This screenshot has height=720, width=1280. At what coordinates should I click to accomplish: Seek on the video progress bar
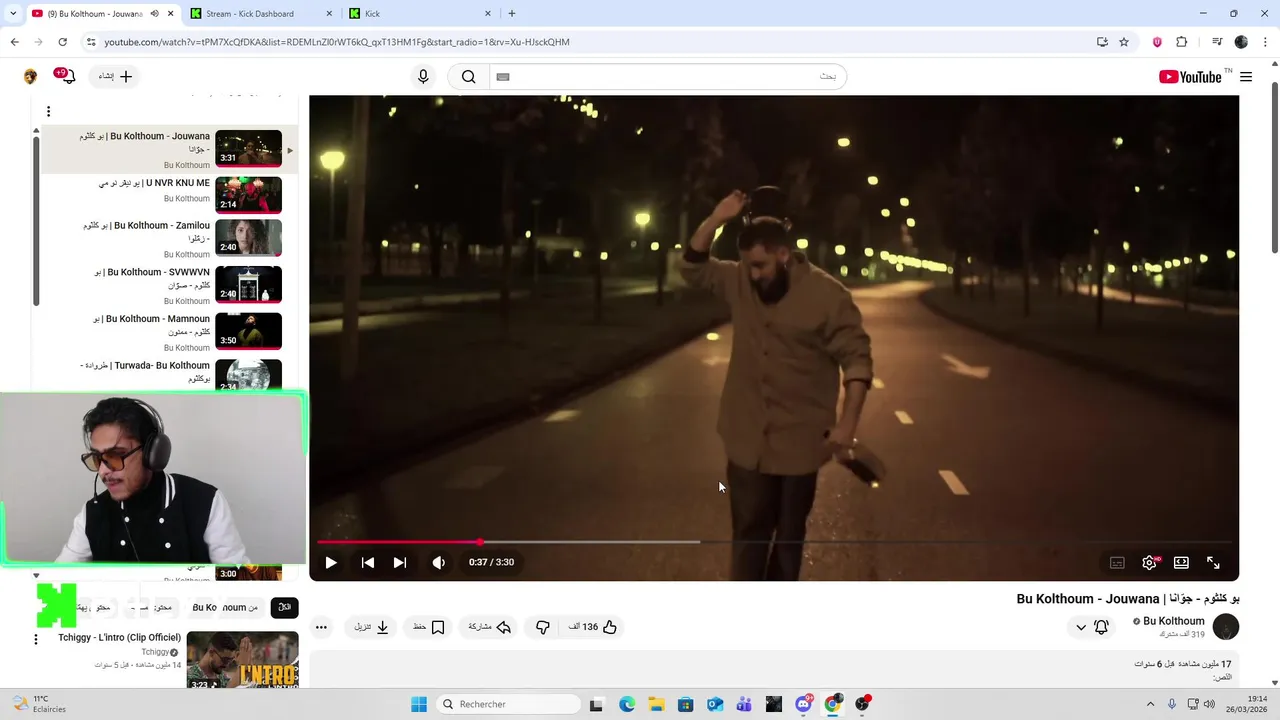pos(773,542)
